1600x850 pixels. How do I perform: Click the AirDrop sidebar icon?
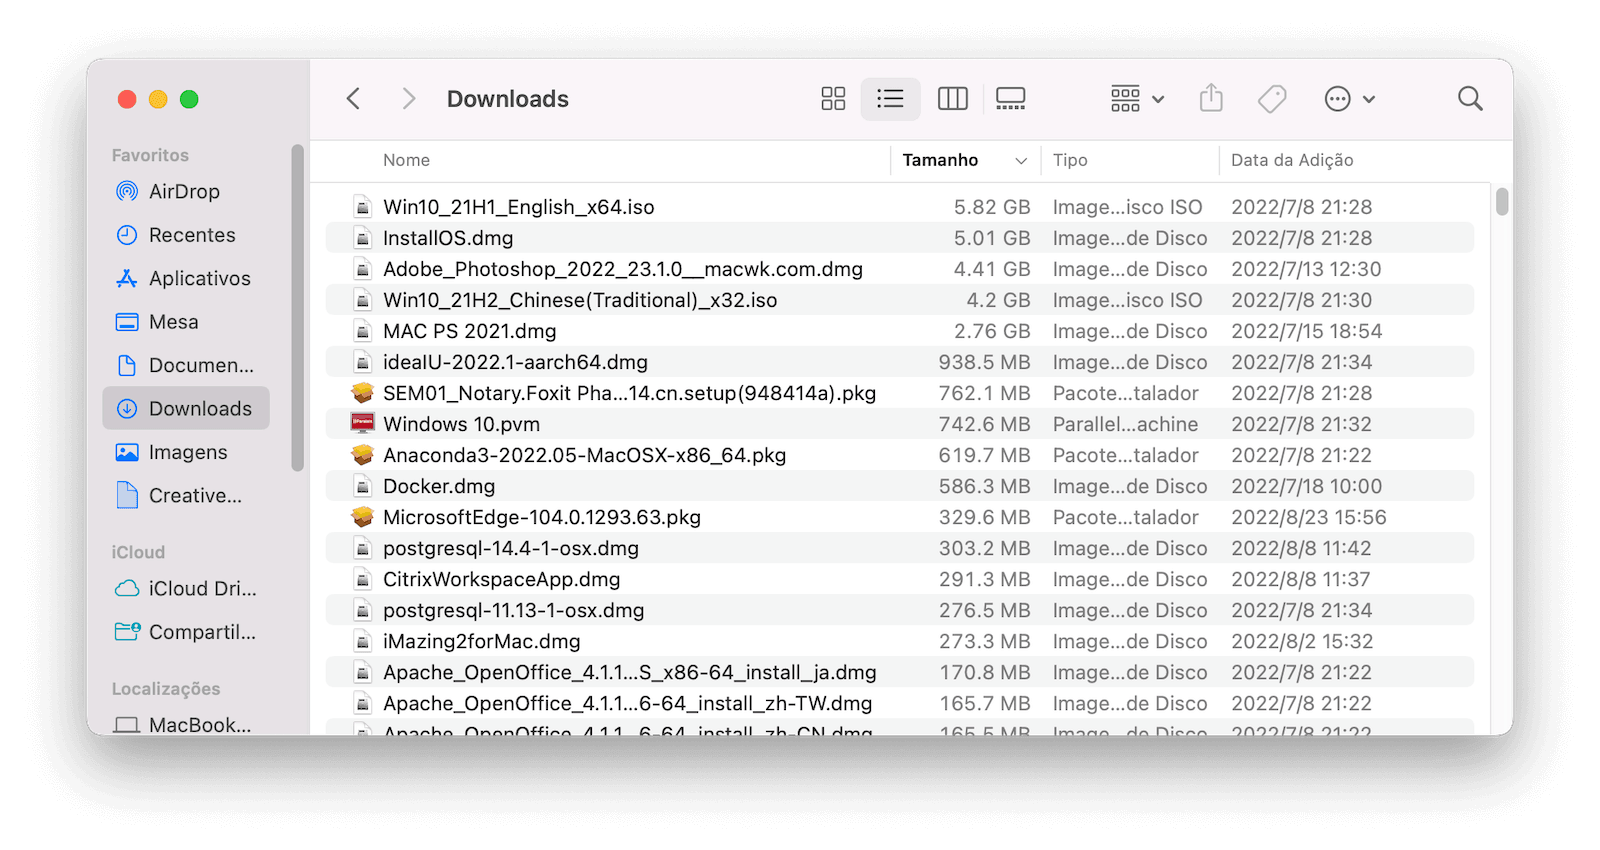[x=127, y=191]
